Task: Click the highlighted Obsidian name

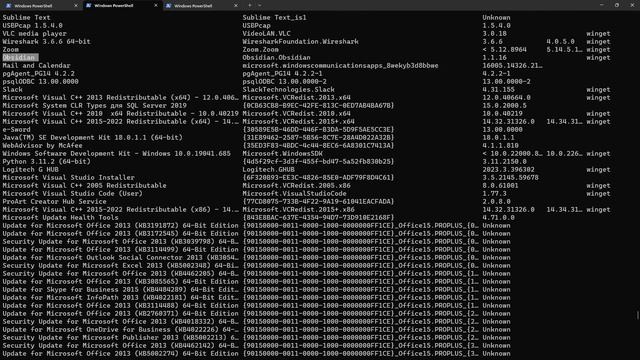Action: (20, 58)
